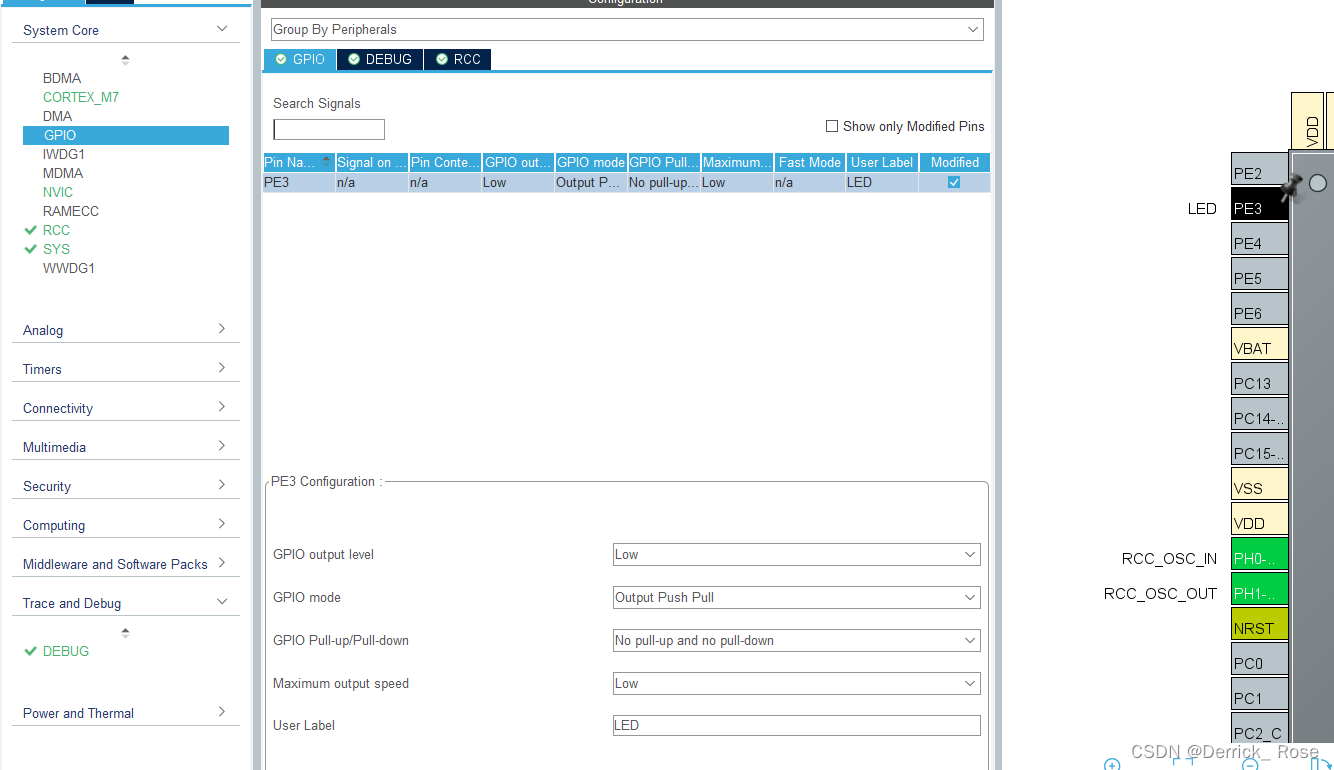This screenshot has width=1334, height=770.
Task: Click the pushpin icon beside PE3
Action: 1292,186
